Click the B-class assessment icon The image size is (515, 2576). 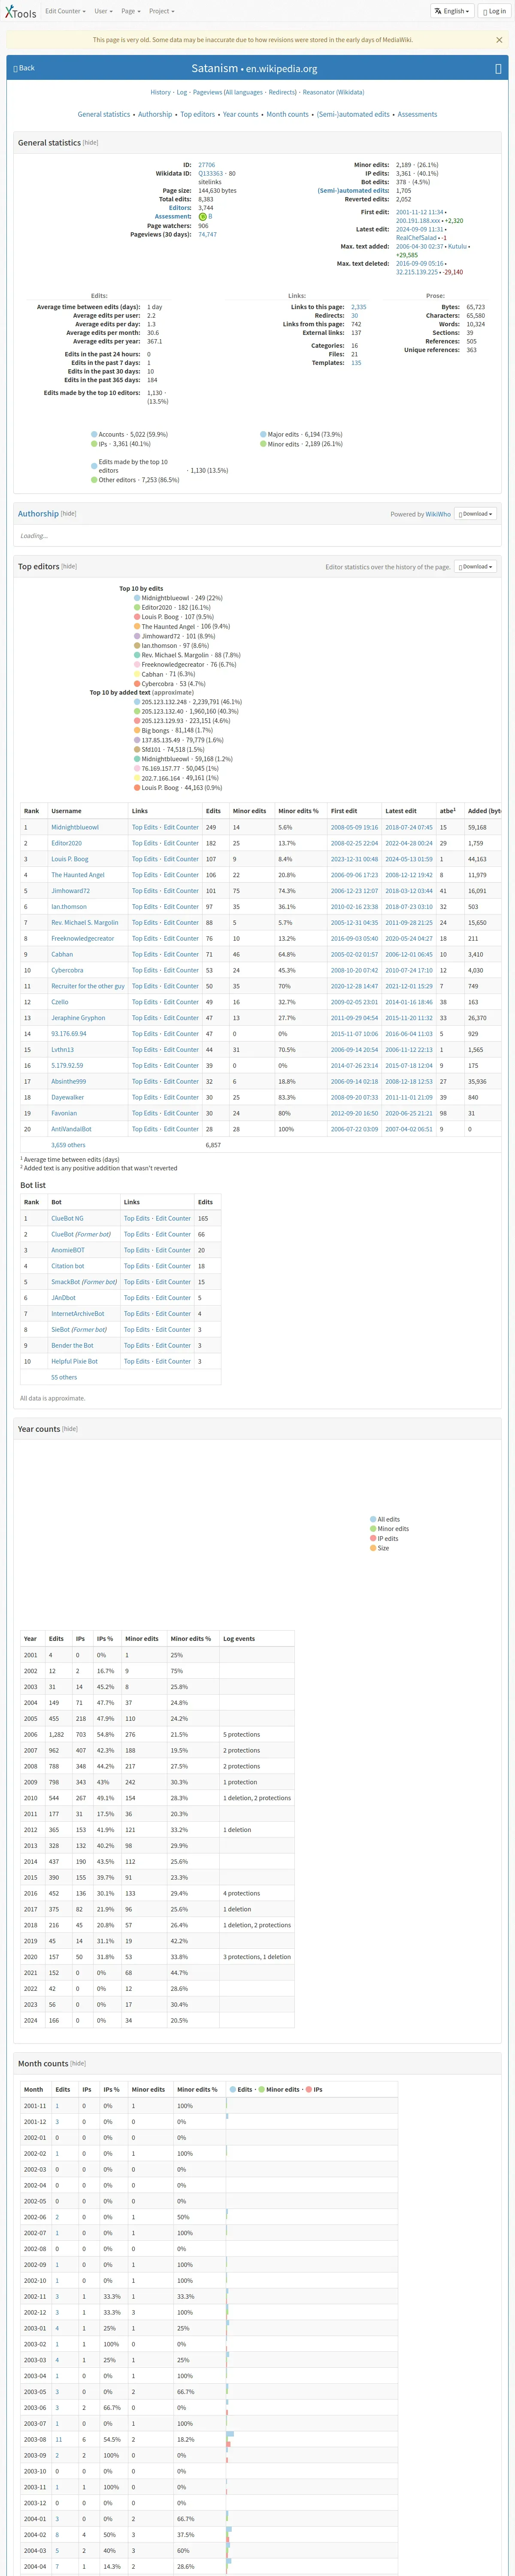pos(203,216)
